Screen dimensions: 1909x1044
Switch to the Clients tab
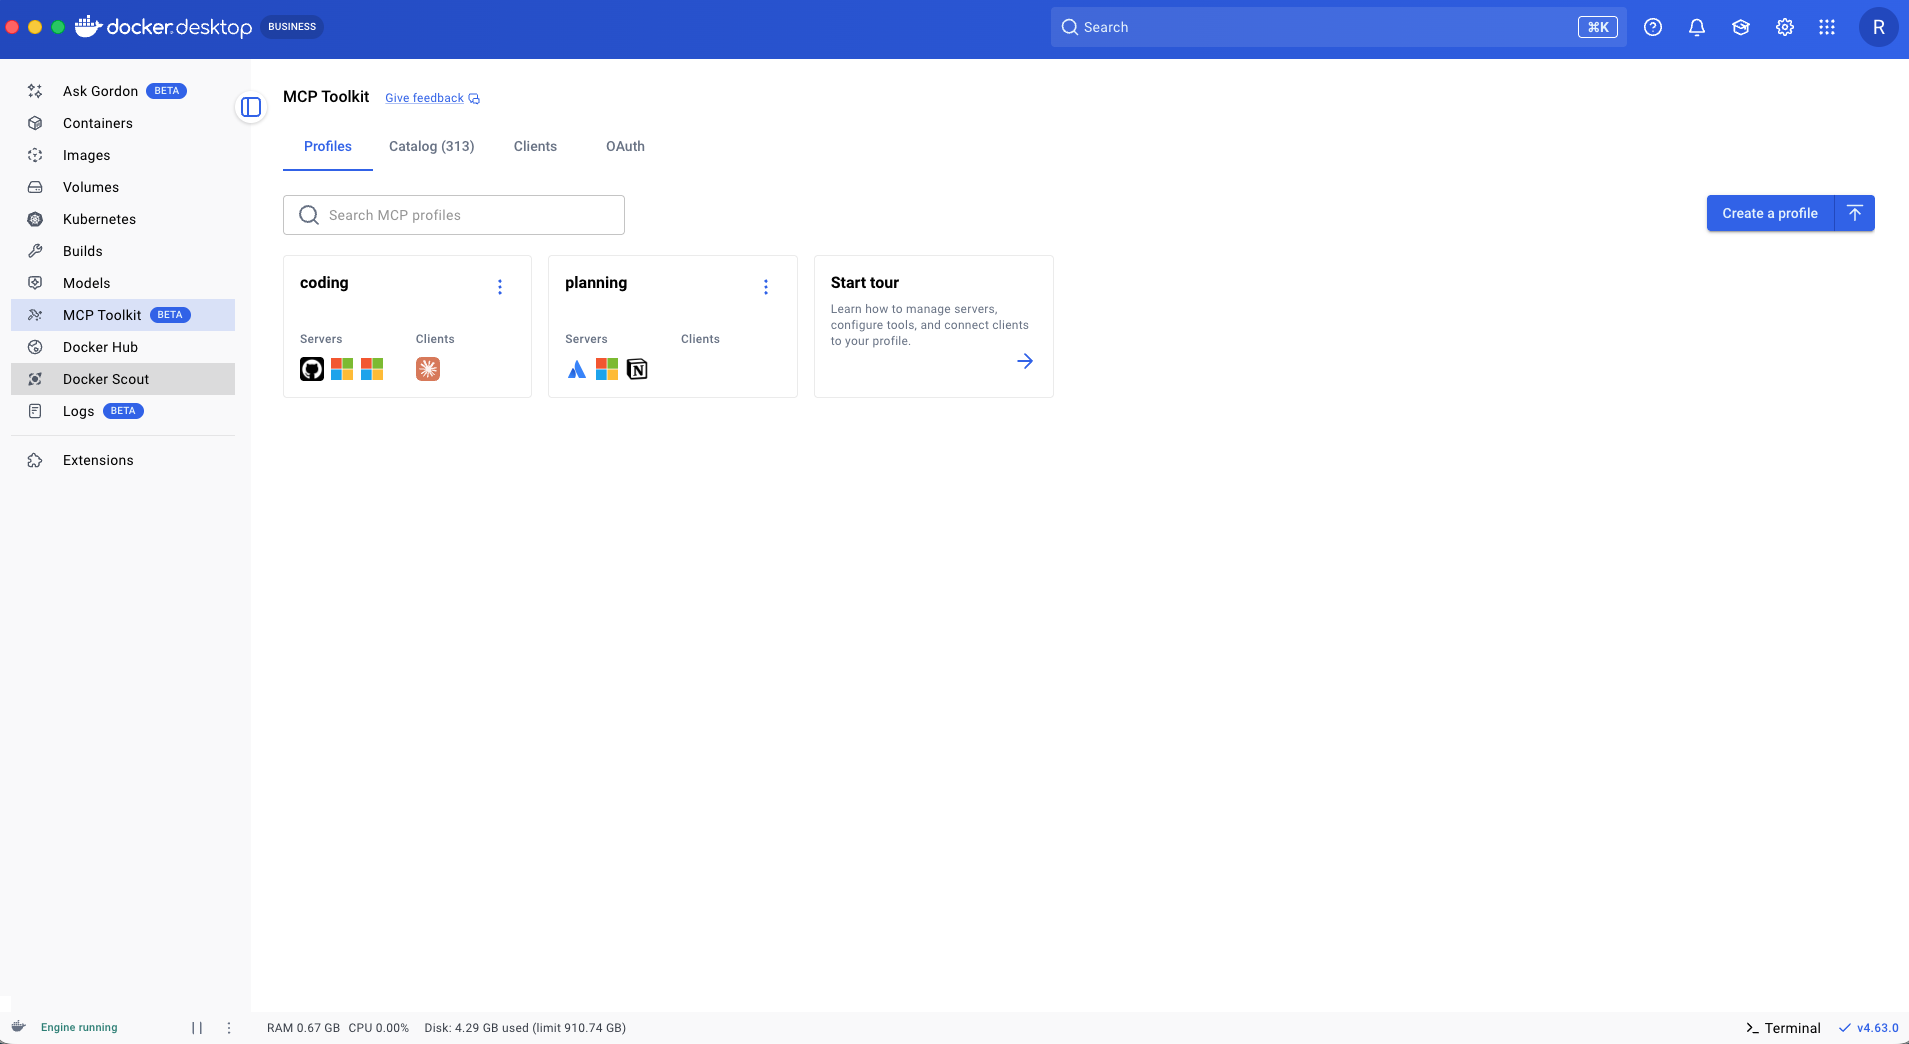coord(535,146)
